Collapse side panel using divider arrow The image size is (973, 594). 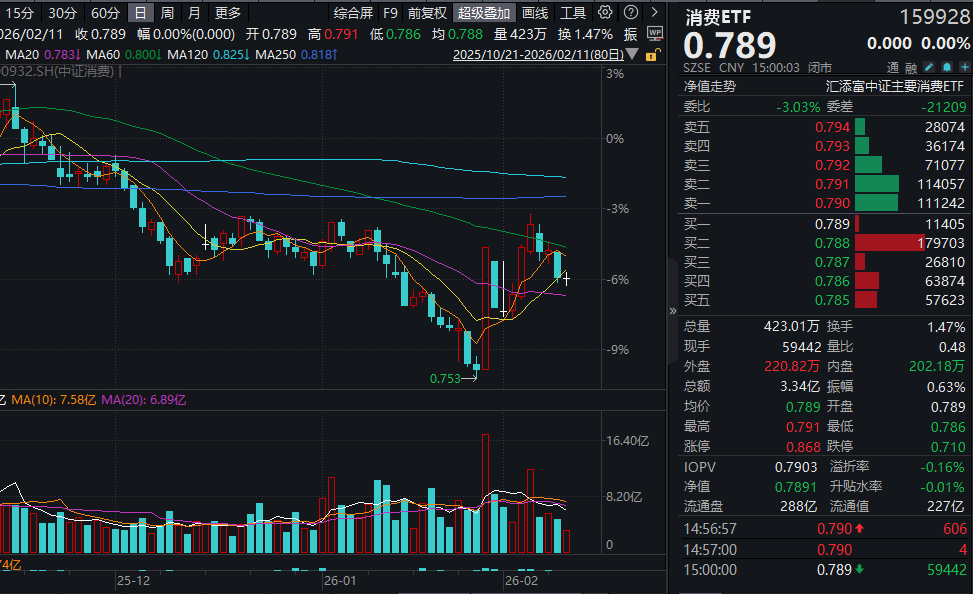point(672,312)
